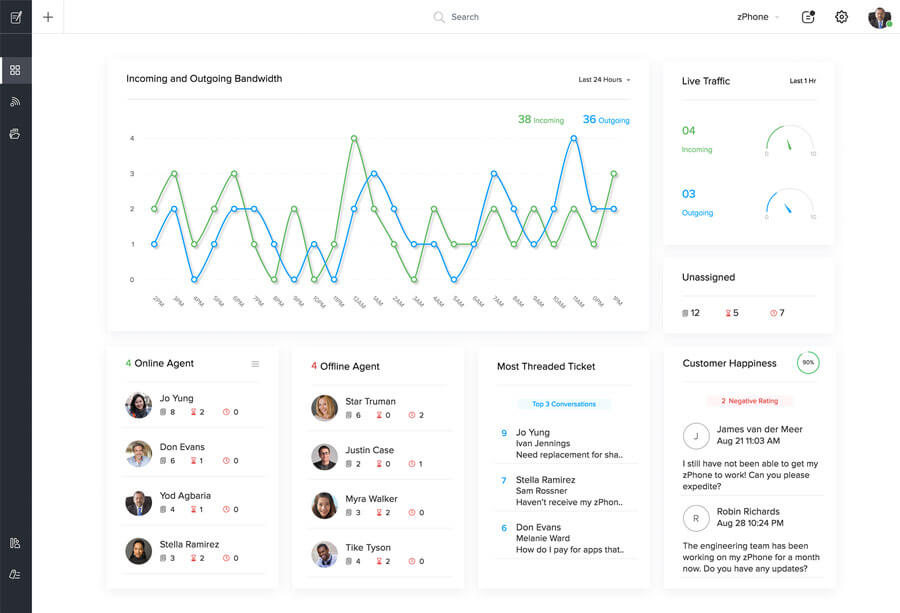The width and height of the screenshot is (900, 613).
Task: Click the compose ticket icon in sidebar top
Action: 15,17
